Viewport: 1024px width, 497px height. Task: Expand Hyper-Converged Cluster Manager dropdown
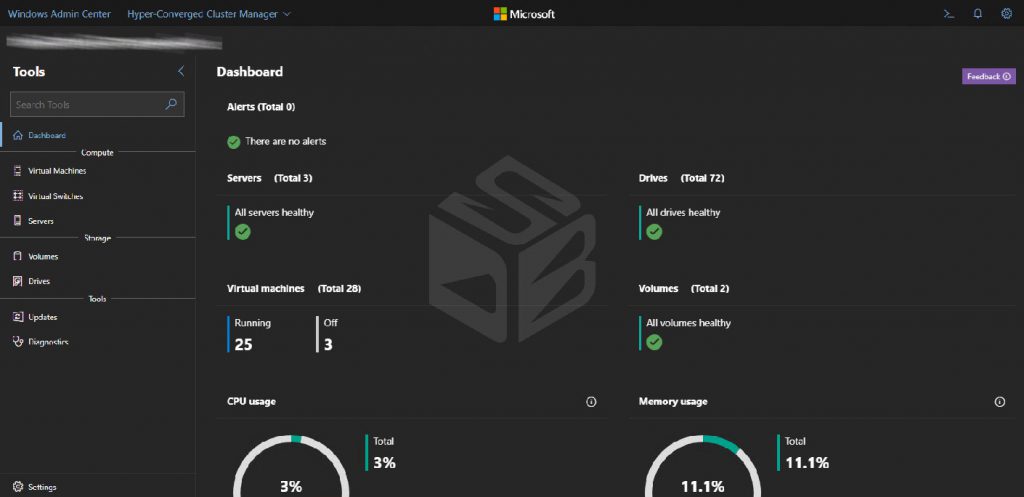click(x=209, y=14)
